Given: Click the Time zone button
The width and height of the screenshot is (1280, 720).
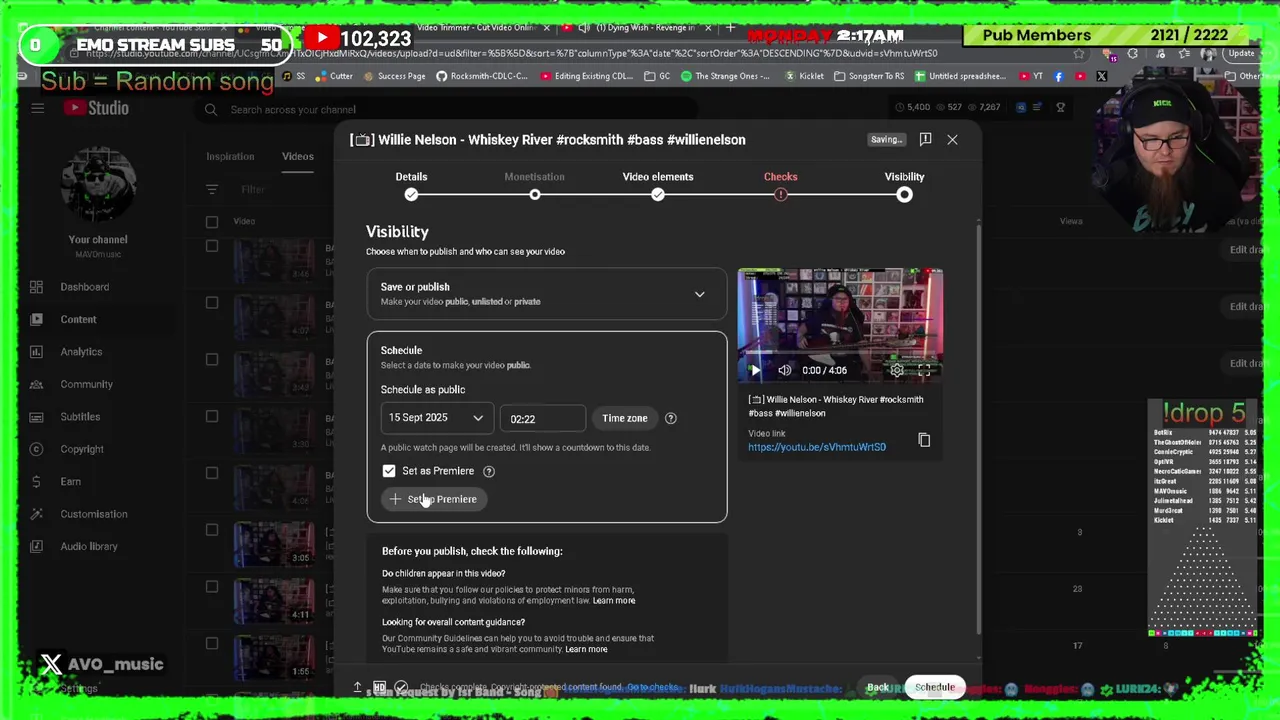Looking at the screenshot, I should pyautogui.click(x=625, y=418).
